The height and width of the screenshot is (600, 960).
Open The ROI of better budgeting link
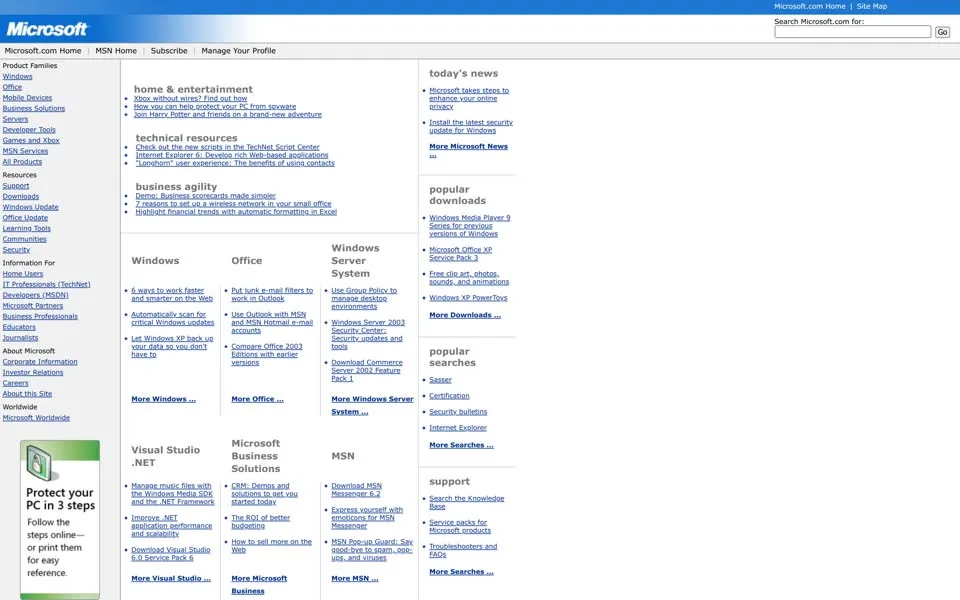pyautogui.click(x=261, y=522)
